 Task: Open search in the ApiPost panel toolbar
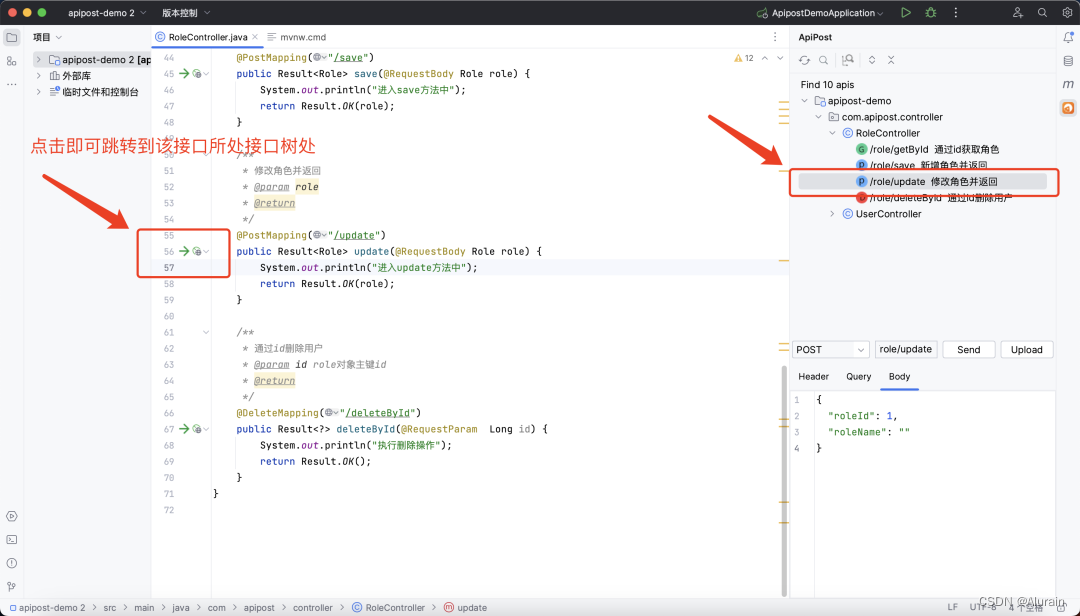(824, 60)
